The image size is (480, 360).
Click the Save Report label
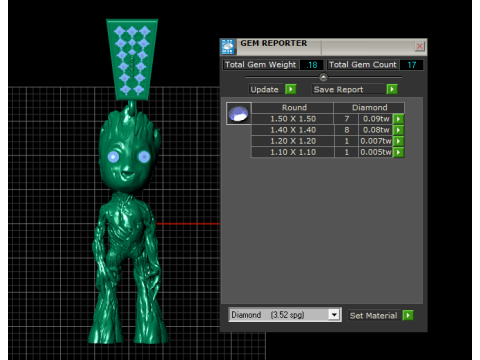(339, 89)
